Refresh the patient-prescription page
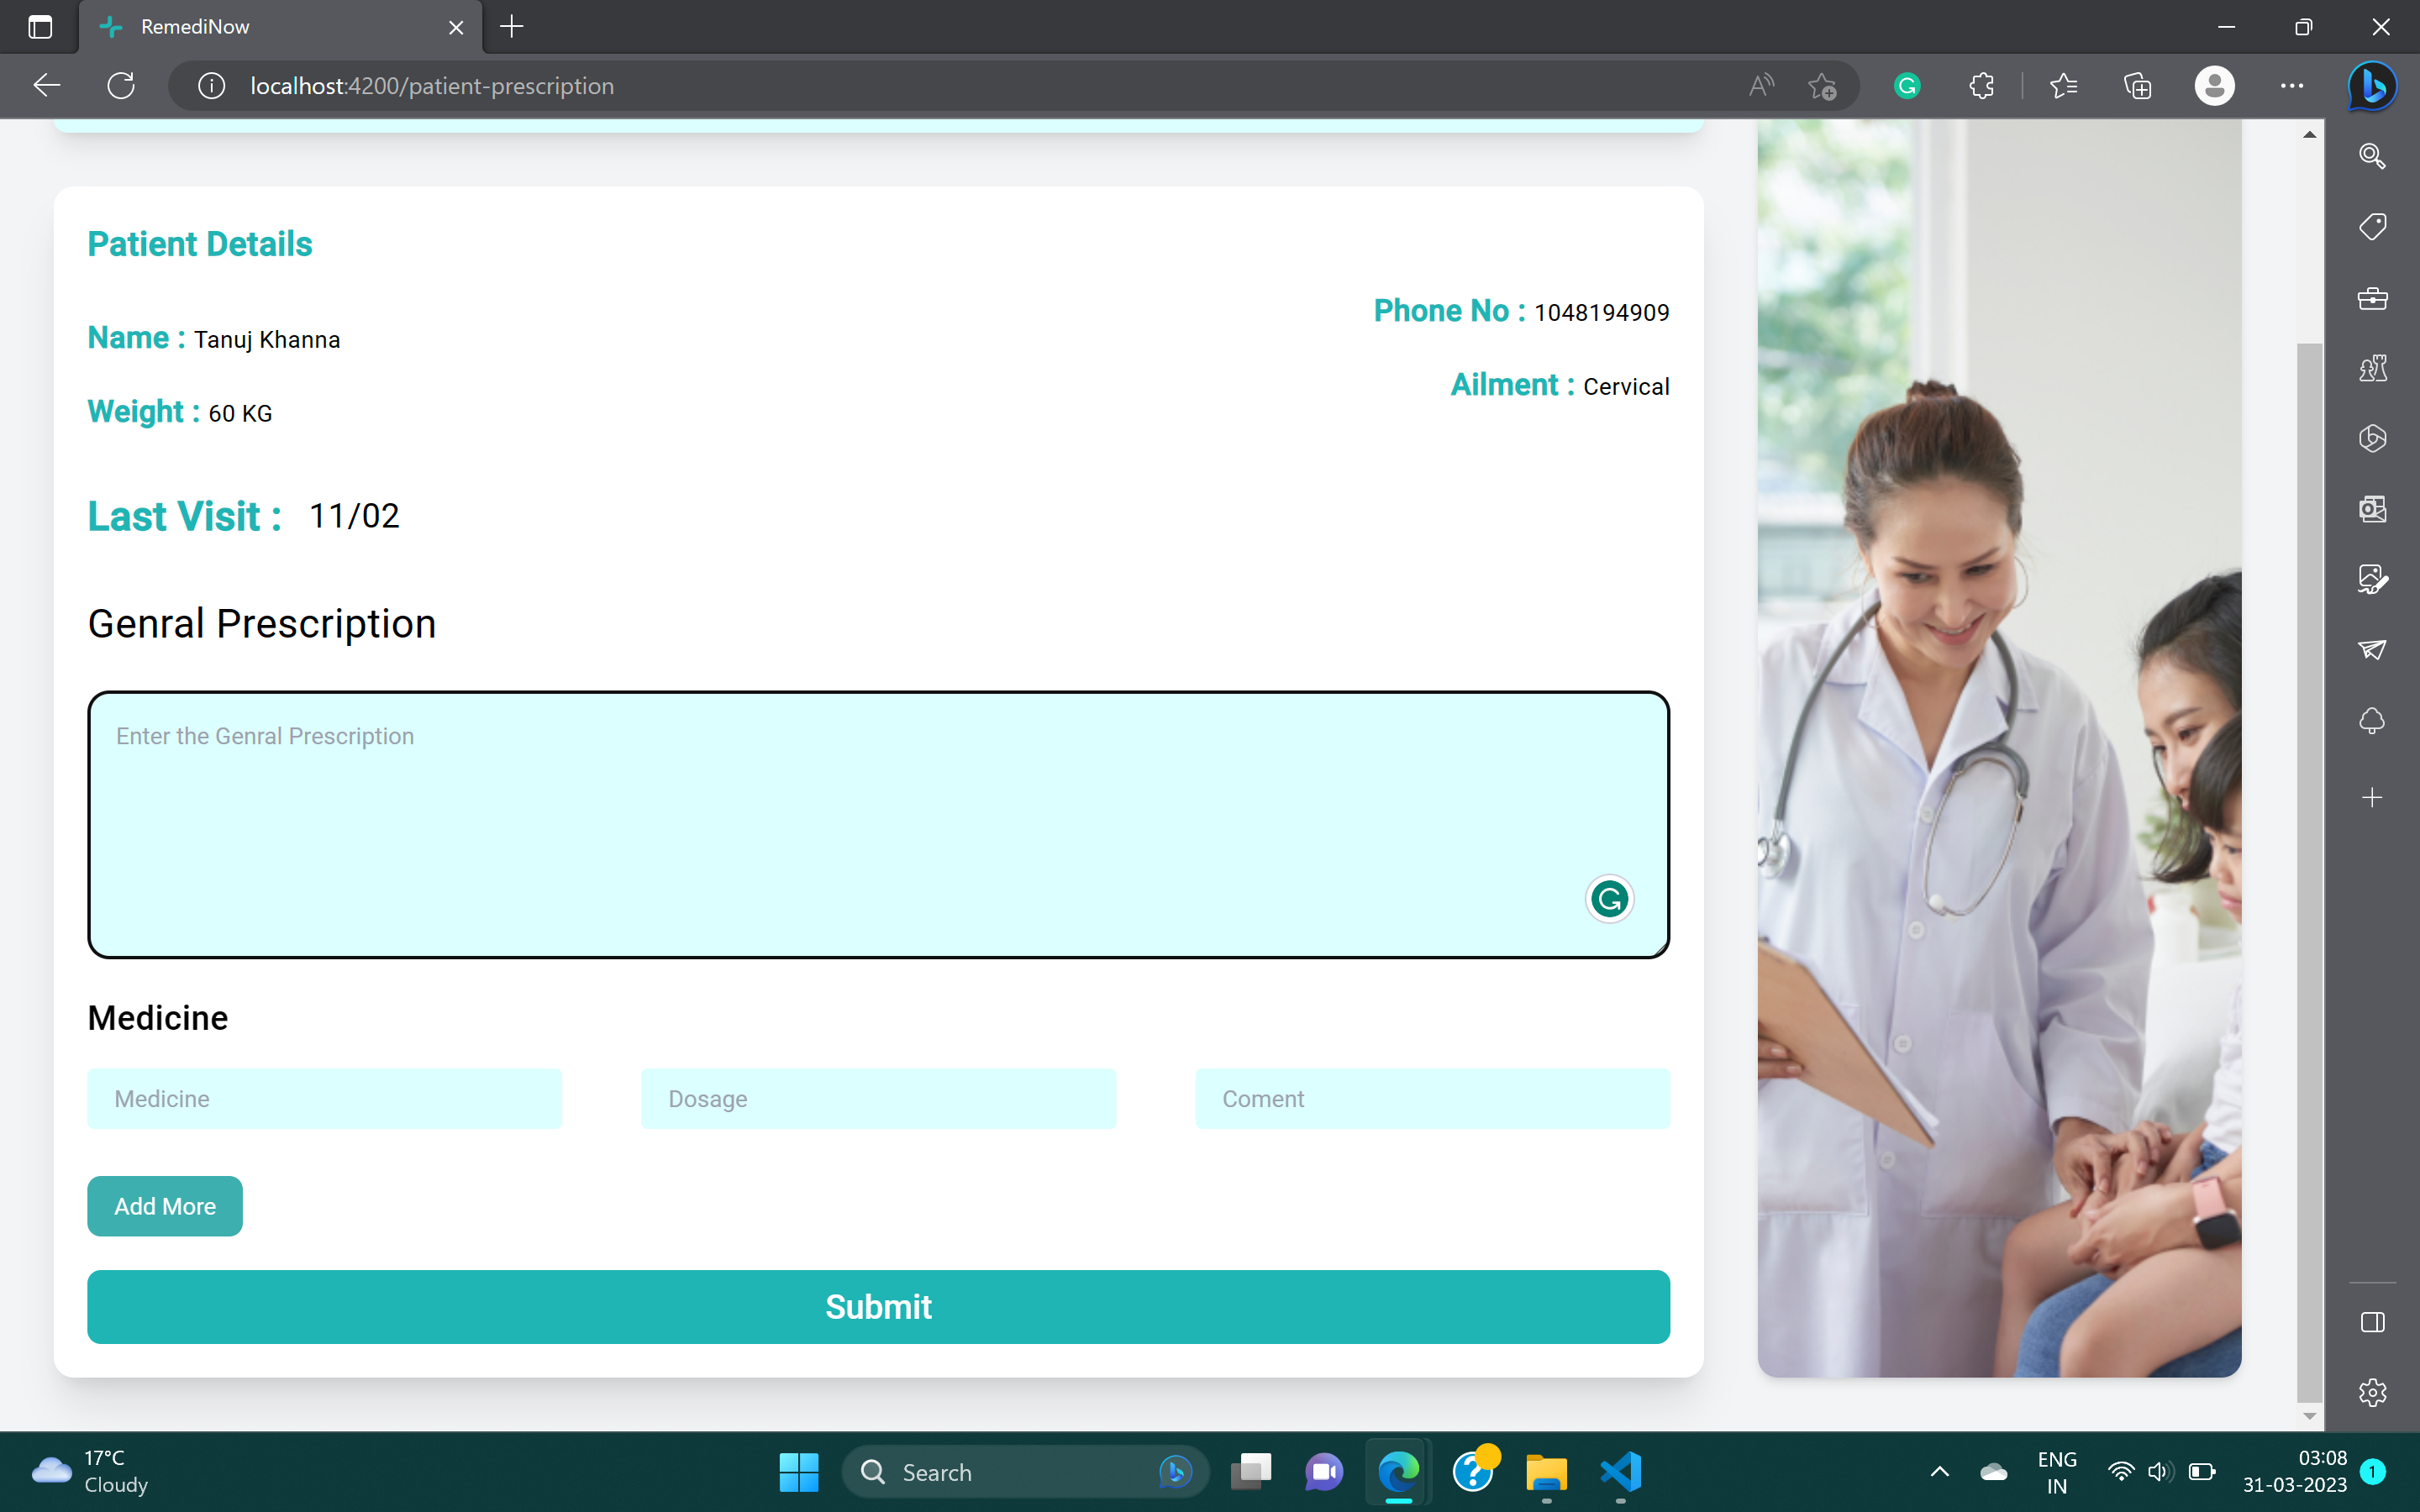 click(x=121, y=86)
